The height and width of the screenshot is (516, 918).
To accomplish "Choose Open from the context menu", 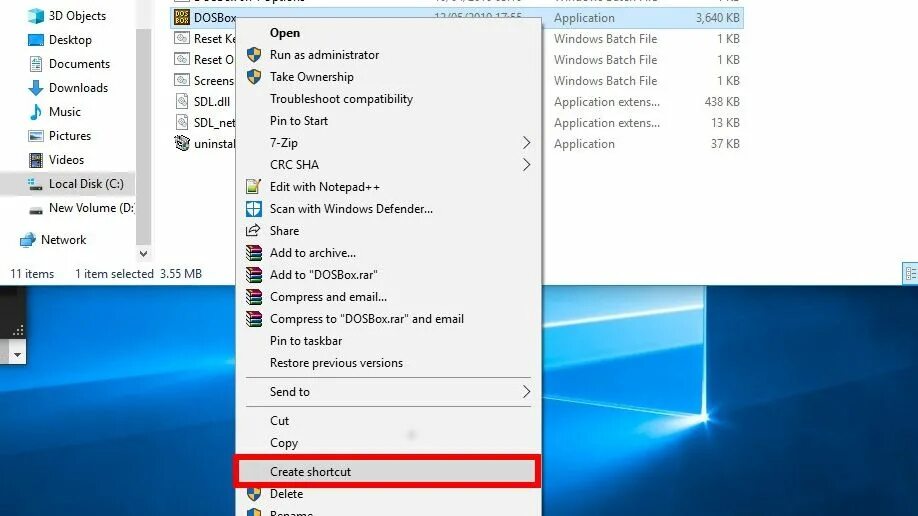I will [285, 33].
